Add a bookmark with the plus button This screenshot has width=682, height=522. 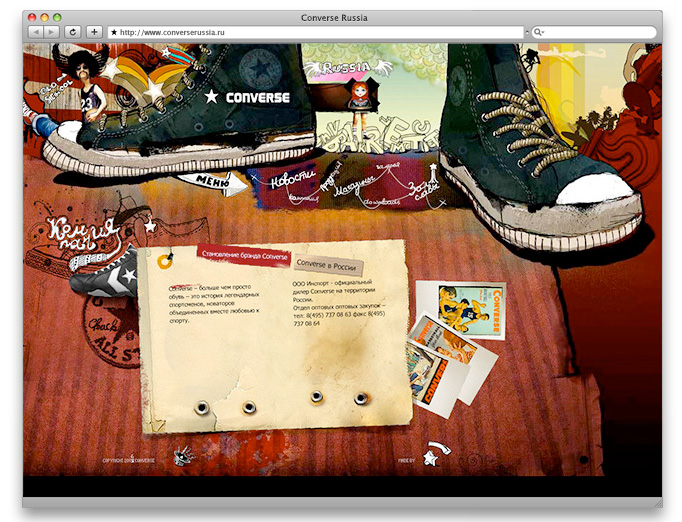coord(94,32)
